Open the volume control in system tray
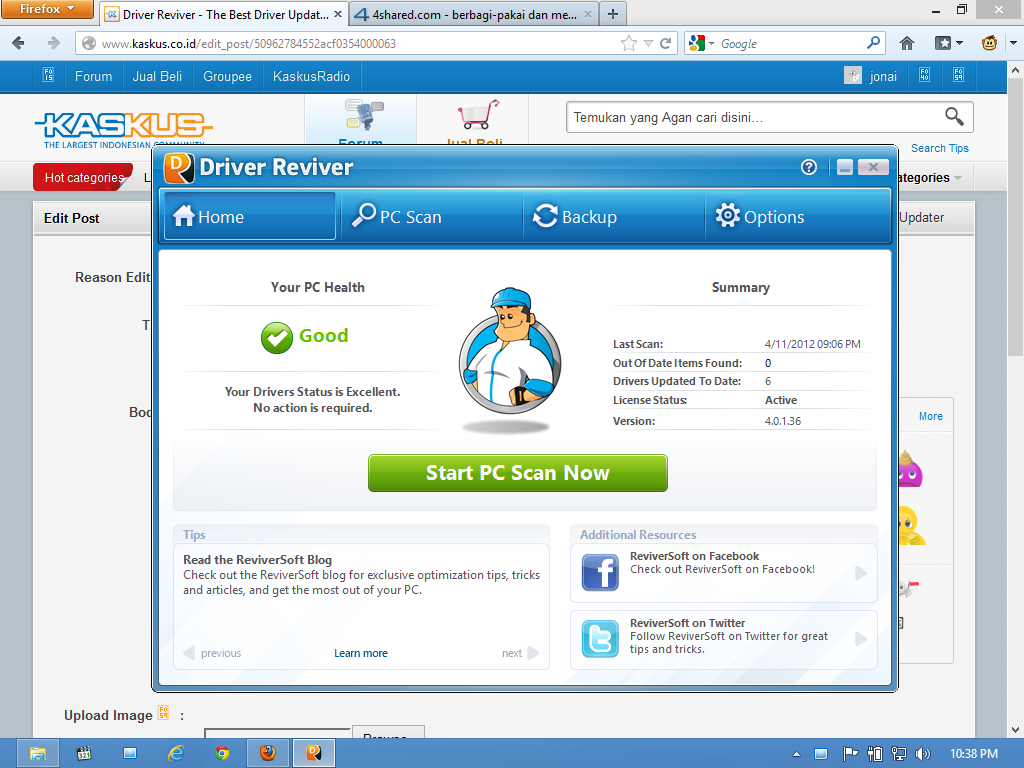1024x768 pixels. pyautogui.click(x=922, y=754)
